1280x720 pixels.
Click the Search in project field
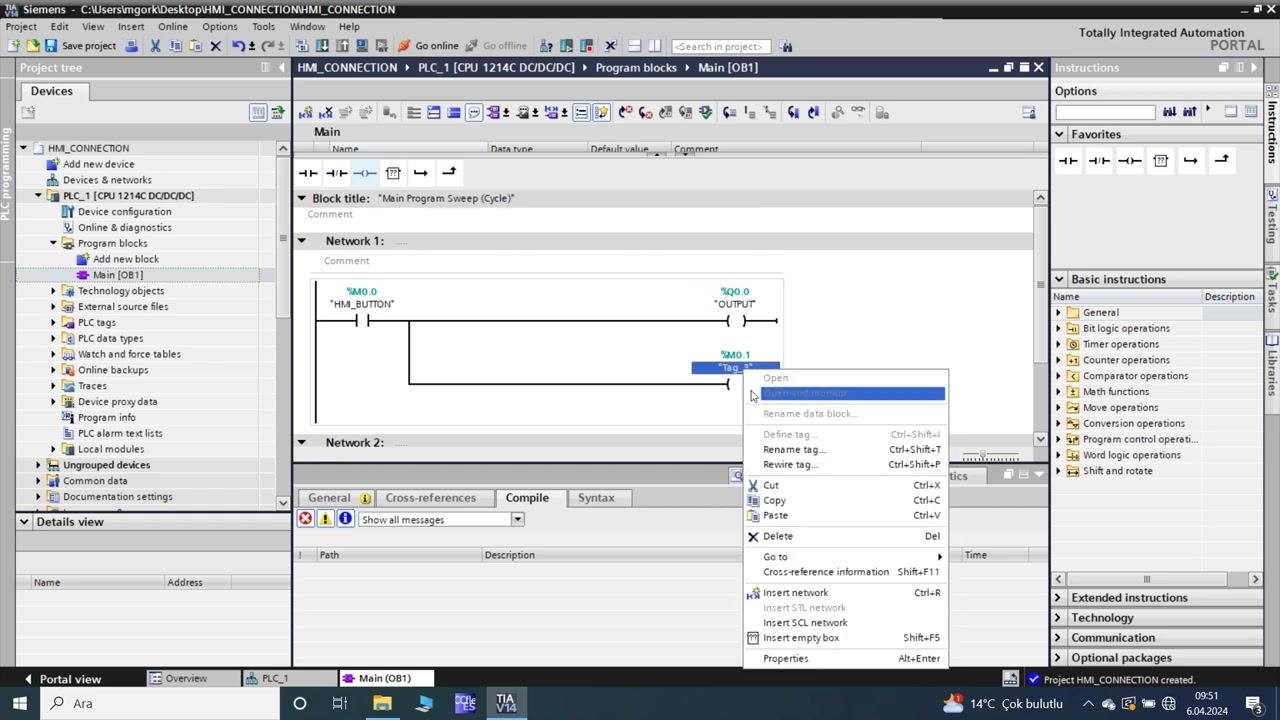pos(719,46)
